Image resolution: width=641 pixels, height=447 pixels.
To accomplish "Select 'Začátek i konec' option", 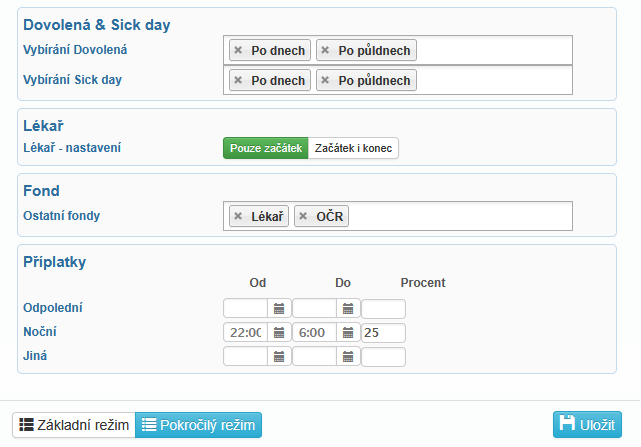I will coord(353,148).
